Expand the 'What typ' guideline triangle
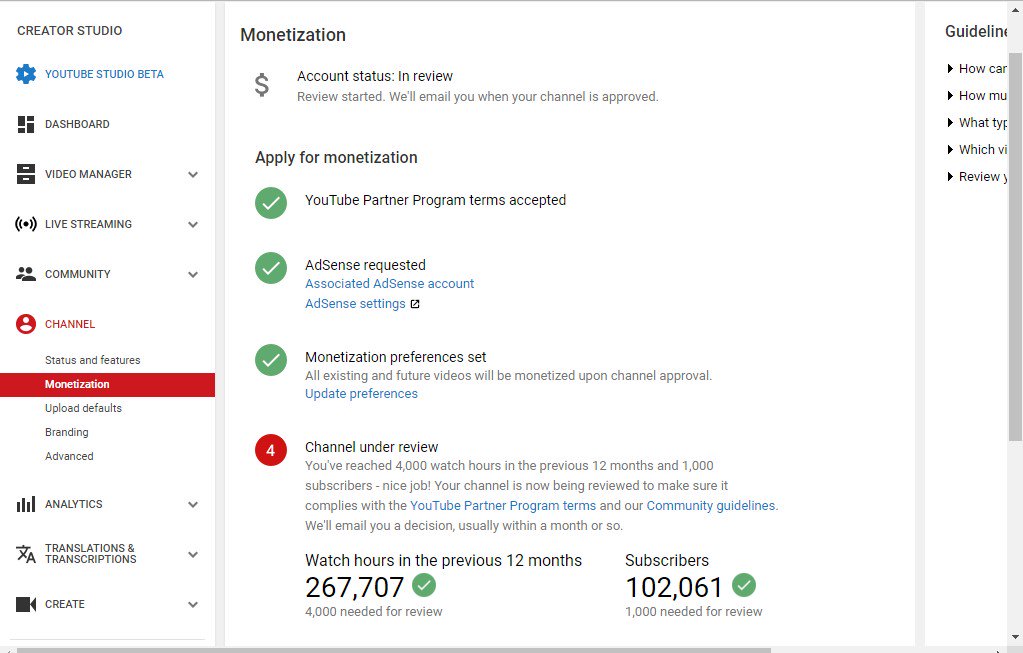This screenshot has height=653, width=1023. (x=950, y=123)
